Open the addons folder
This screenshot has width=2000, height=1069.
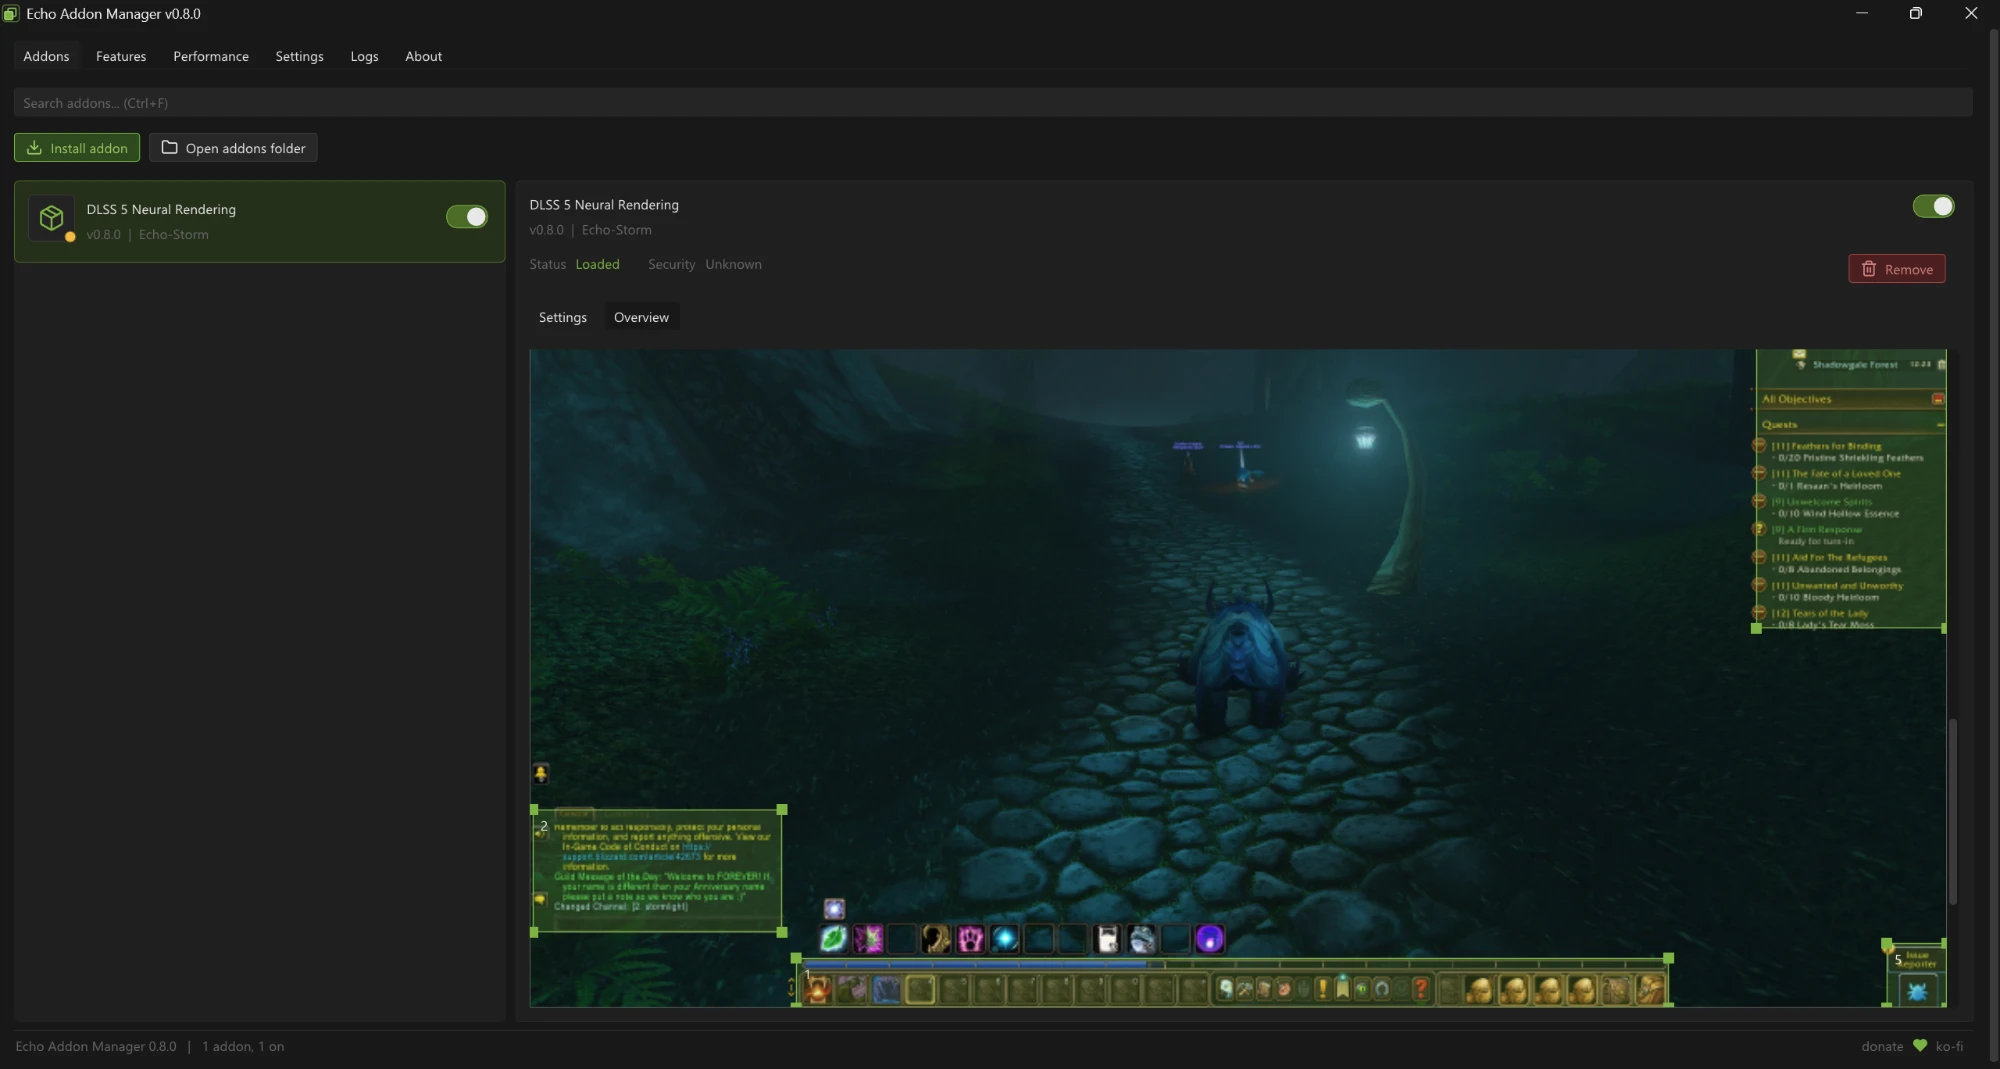coord(233,148)
